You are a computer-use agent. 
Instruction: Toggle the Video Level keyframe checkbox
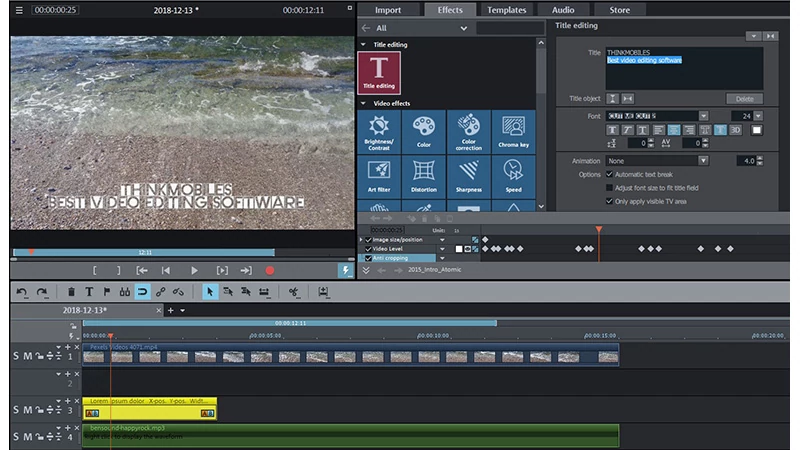point(368,248)
